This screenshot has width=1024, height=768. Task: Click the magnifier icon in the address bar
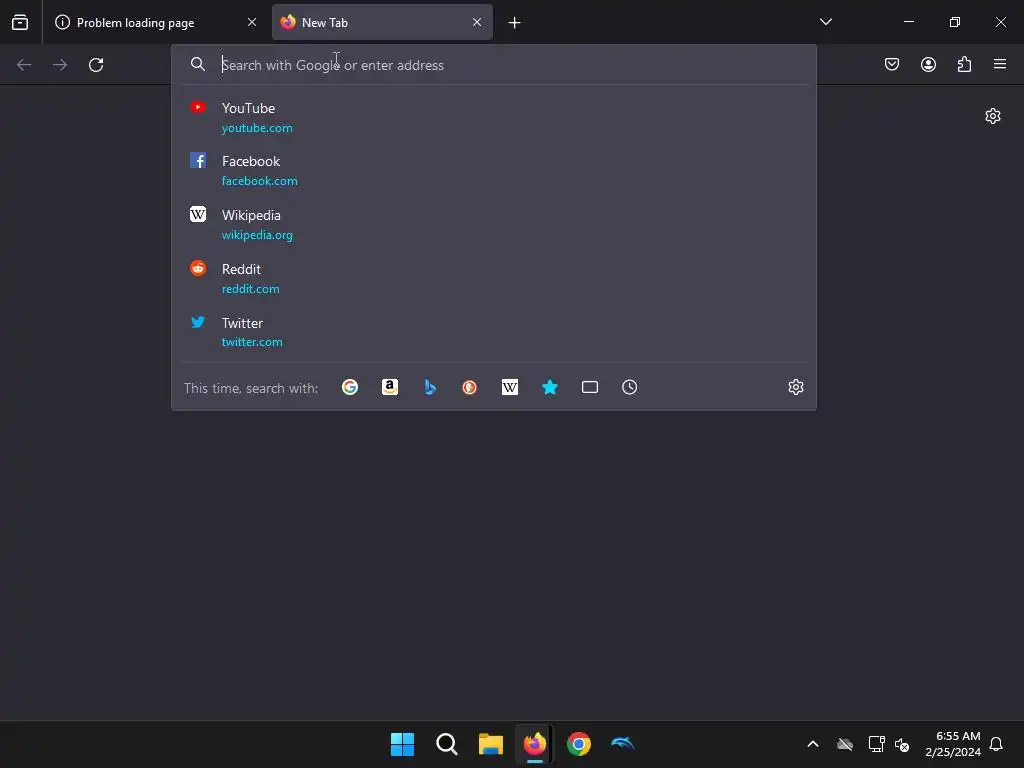[x=198, y=64]
